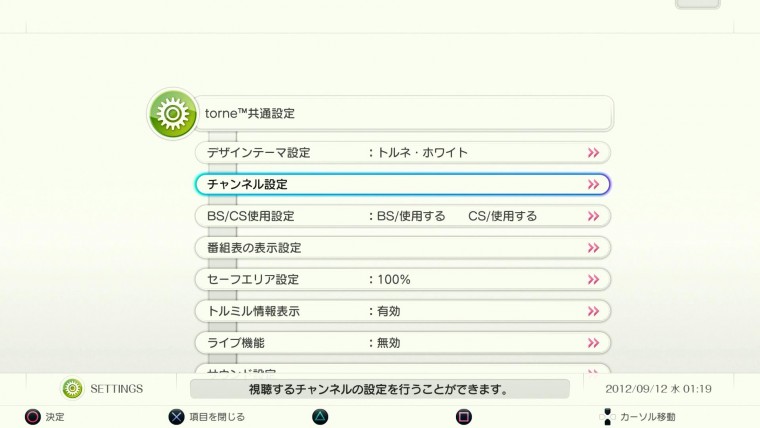
Task: Select the チャンネル設定 menu item
Action: tap(401, 185)
